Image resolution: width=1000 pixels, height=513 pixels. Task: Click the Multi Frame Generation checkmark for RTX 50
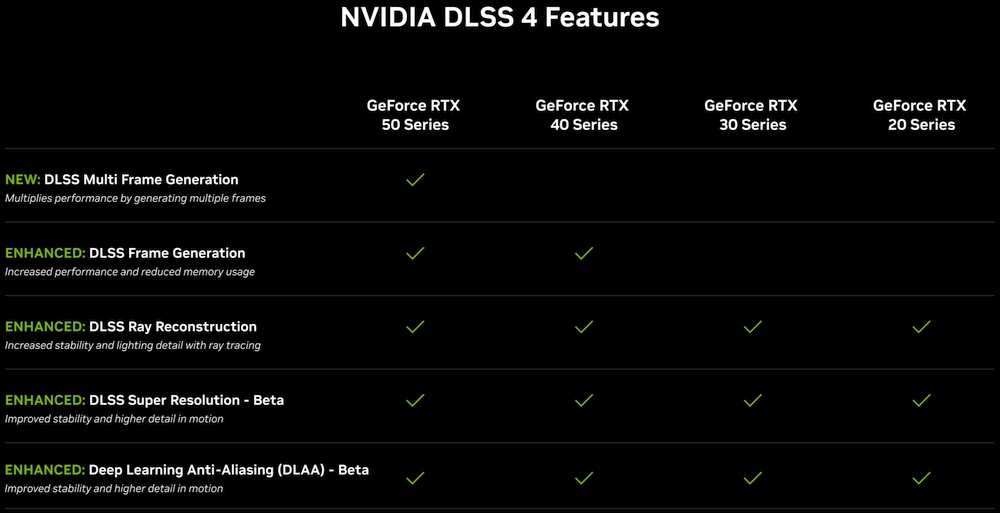pyautogui.click(x=415, y=180)
